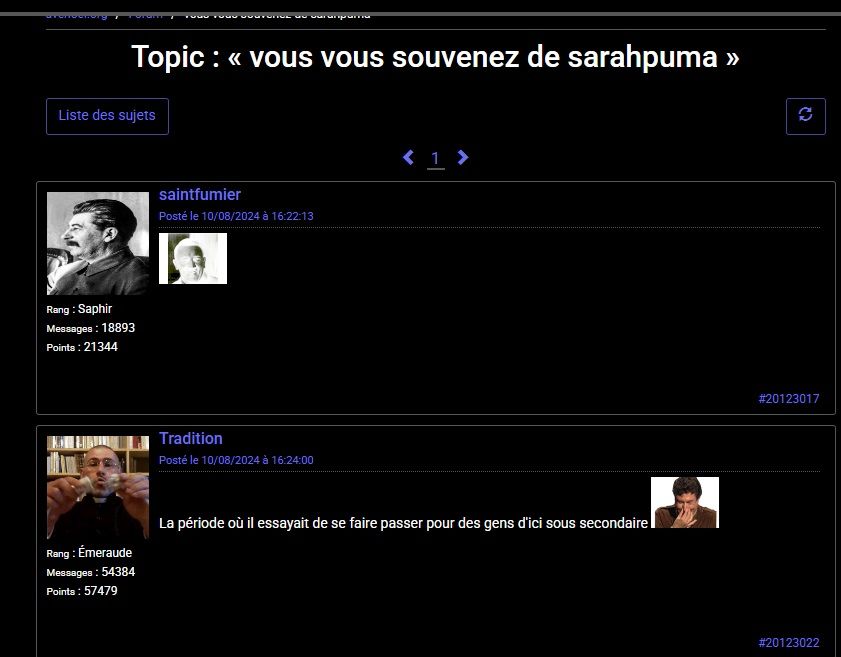The height and width of the screenshot is (657, 841).
Task: Click points value 57479
Action: coord(100,590)
